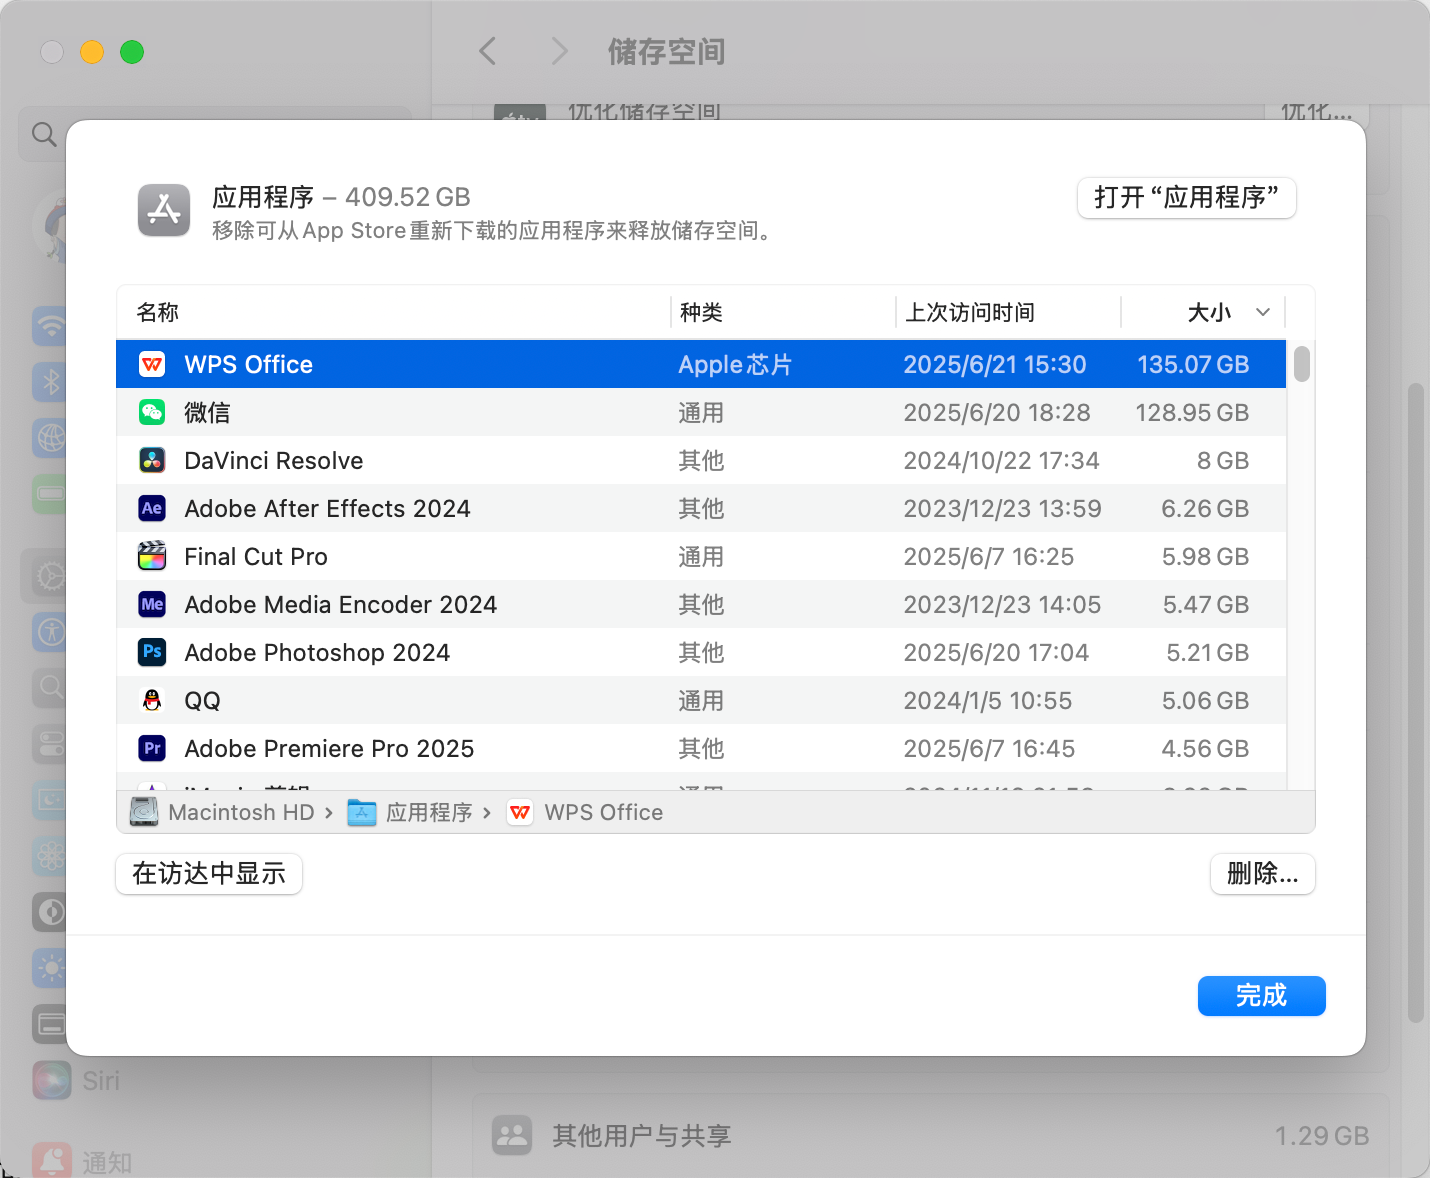Select the Final Cut Pro row name

[x=256, y=556]
